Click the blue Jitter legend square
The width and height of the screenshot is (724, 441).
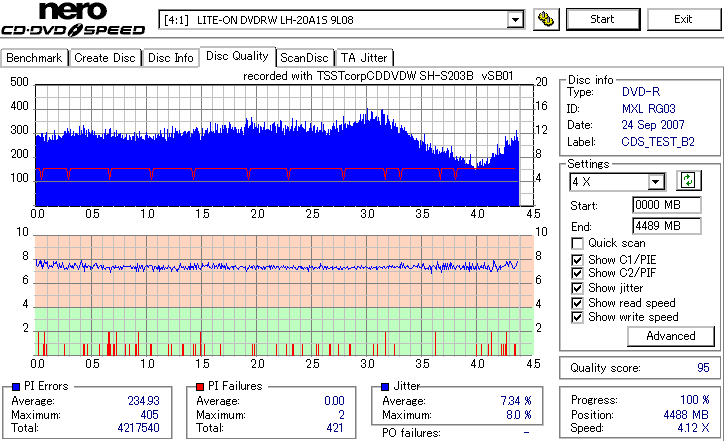click(385, 387)
